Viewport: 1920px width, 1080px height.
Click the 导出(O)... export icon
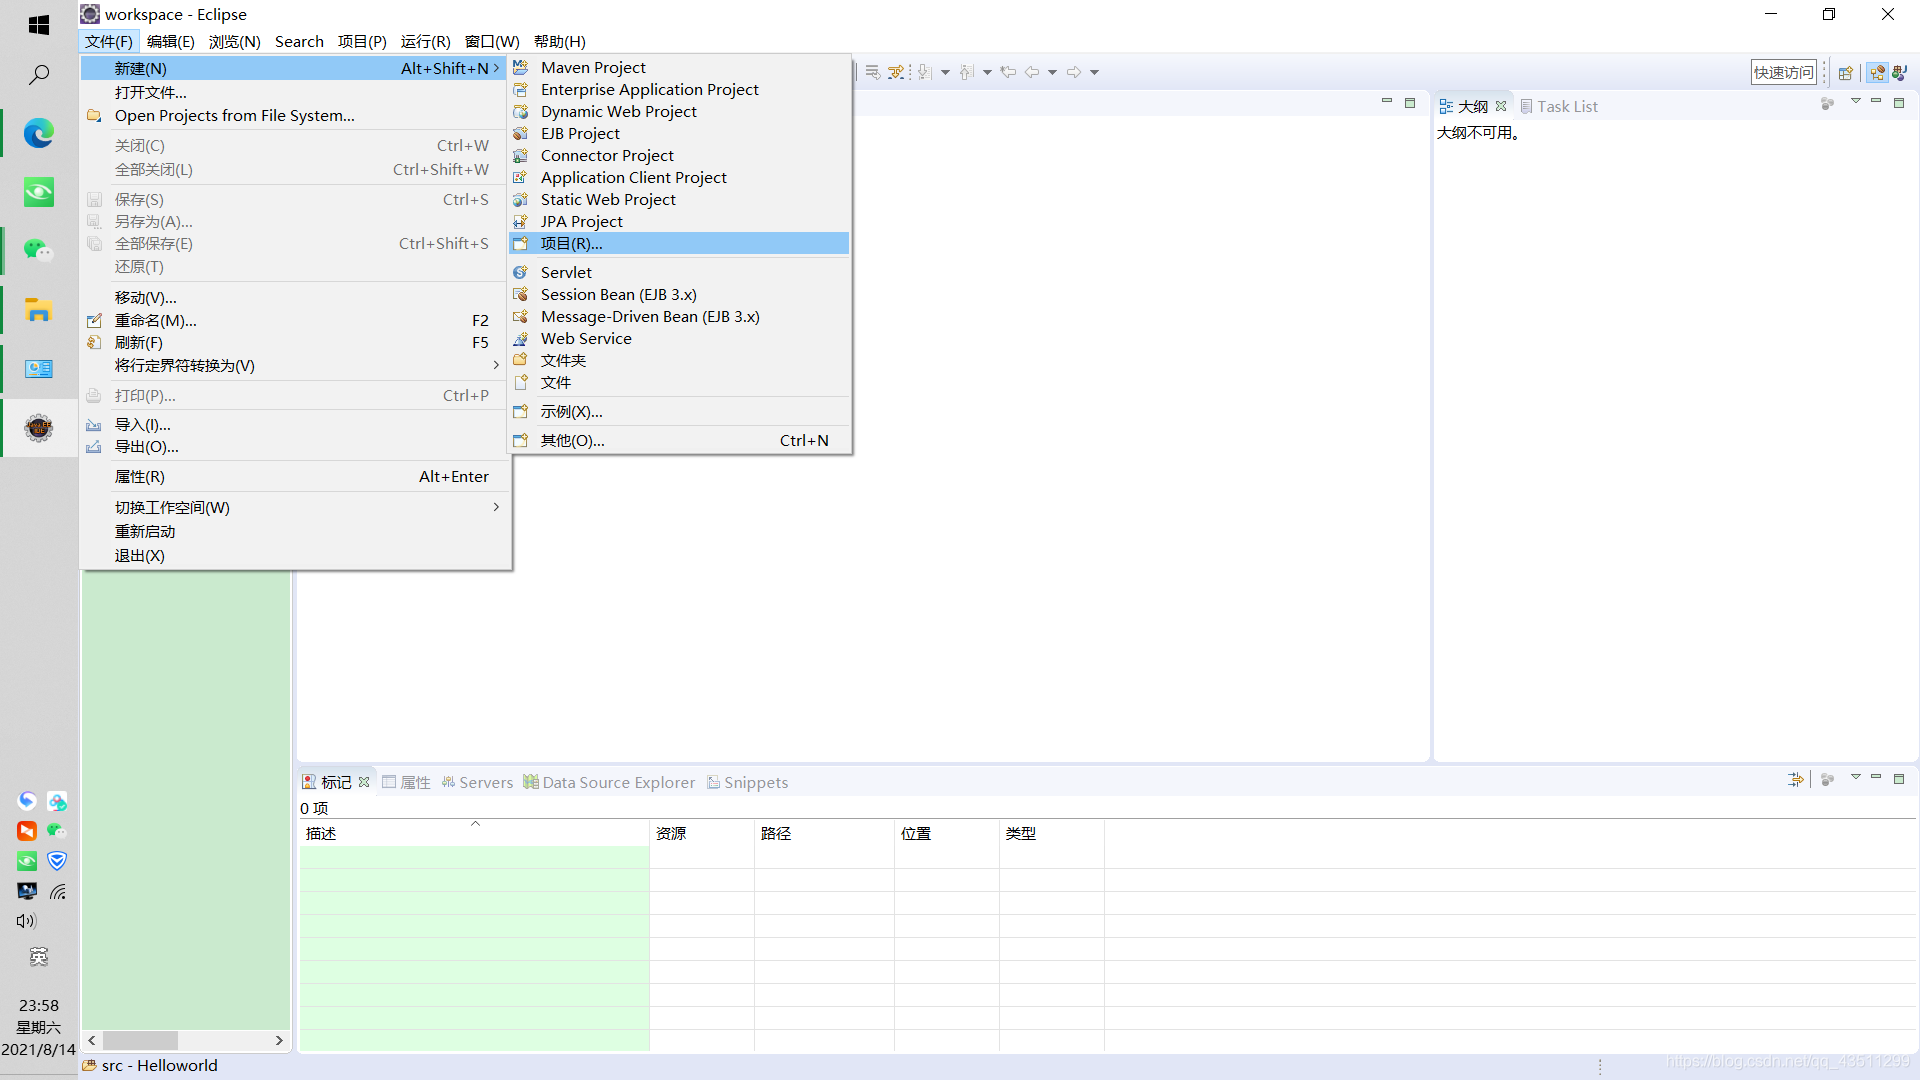coord(94,446)
